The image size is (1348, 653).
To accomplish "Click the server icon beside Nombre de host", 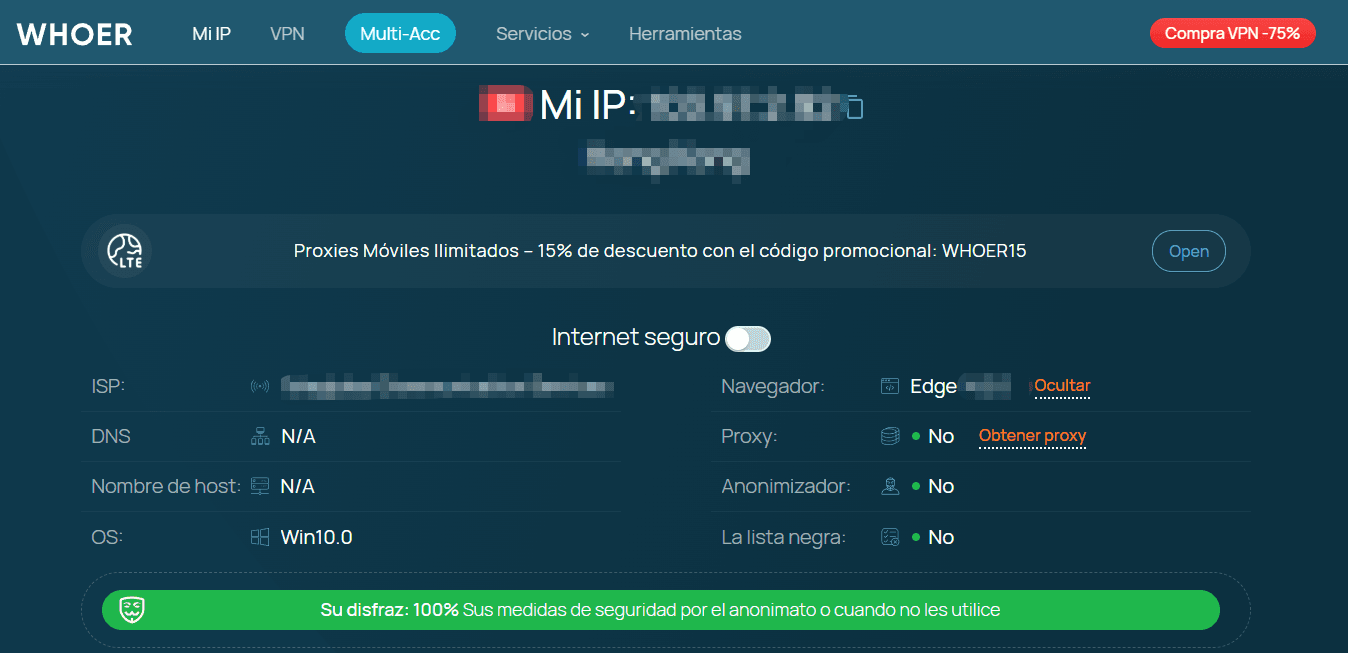I will click(259, 486).
